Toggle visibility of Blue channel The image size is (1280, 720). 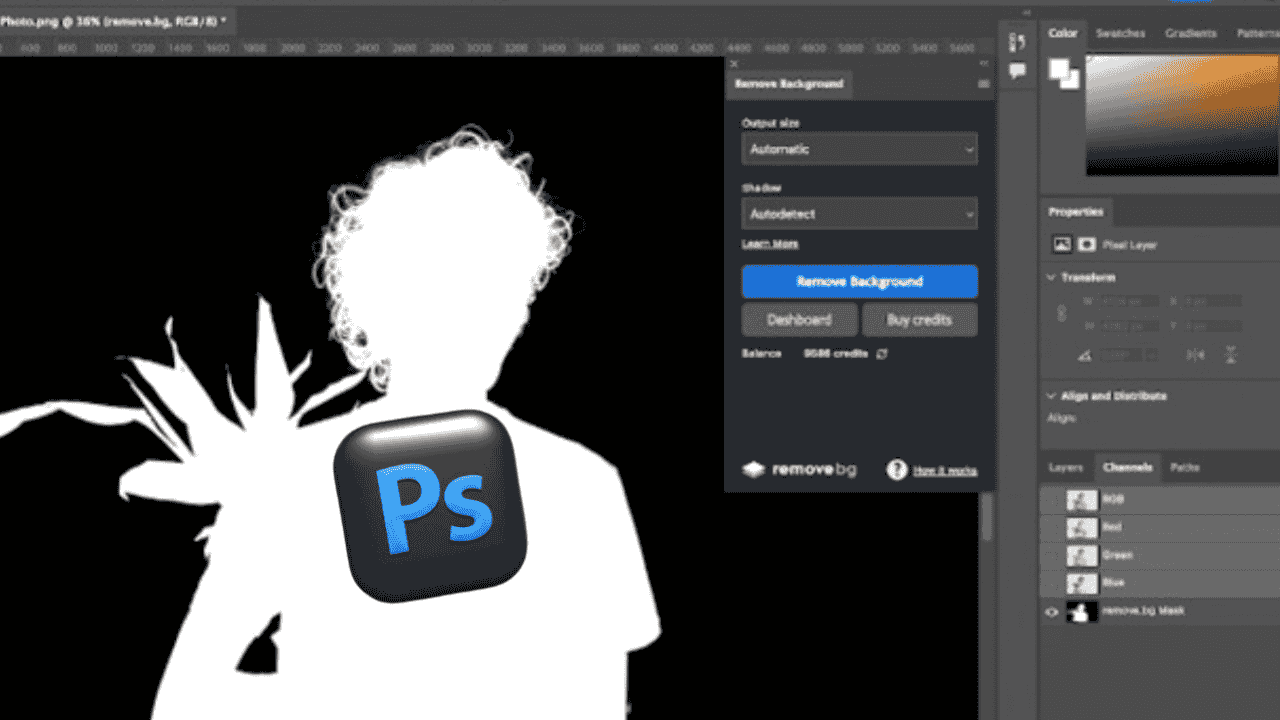1051,582
